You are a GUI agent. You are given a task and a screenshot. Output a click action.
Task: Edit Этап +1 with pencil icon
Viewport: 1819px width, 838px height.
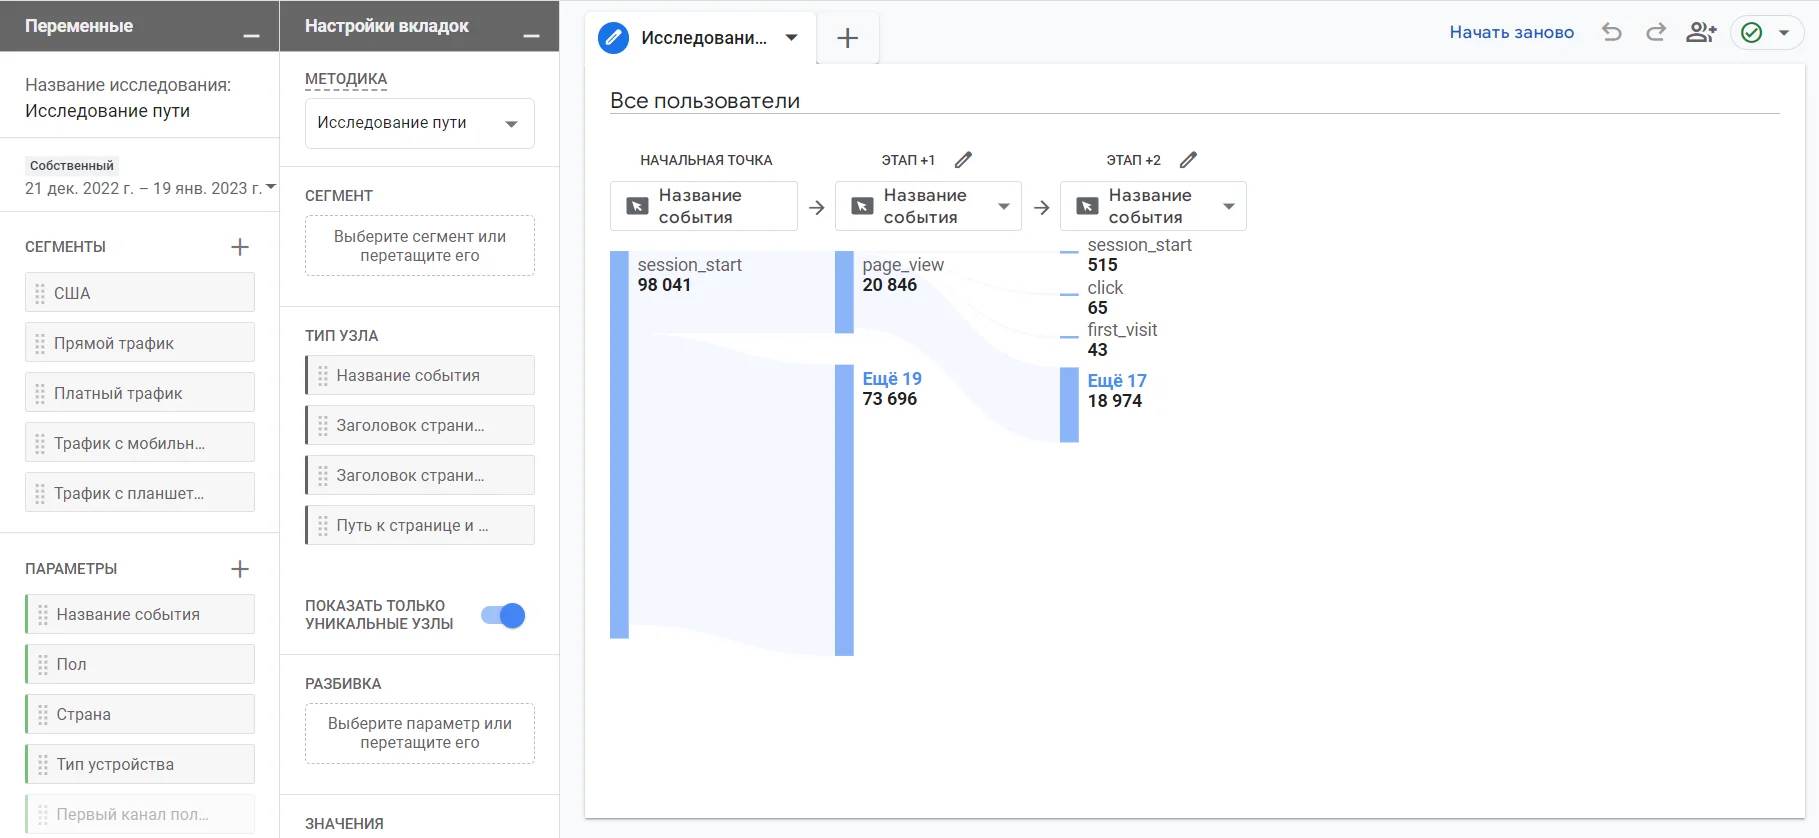pos(963,160)
